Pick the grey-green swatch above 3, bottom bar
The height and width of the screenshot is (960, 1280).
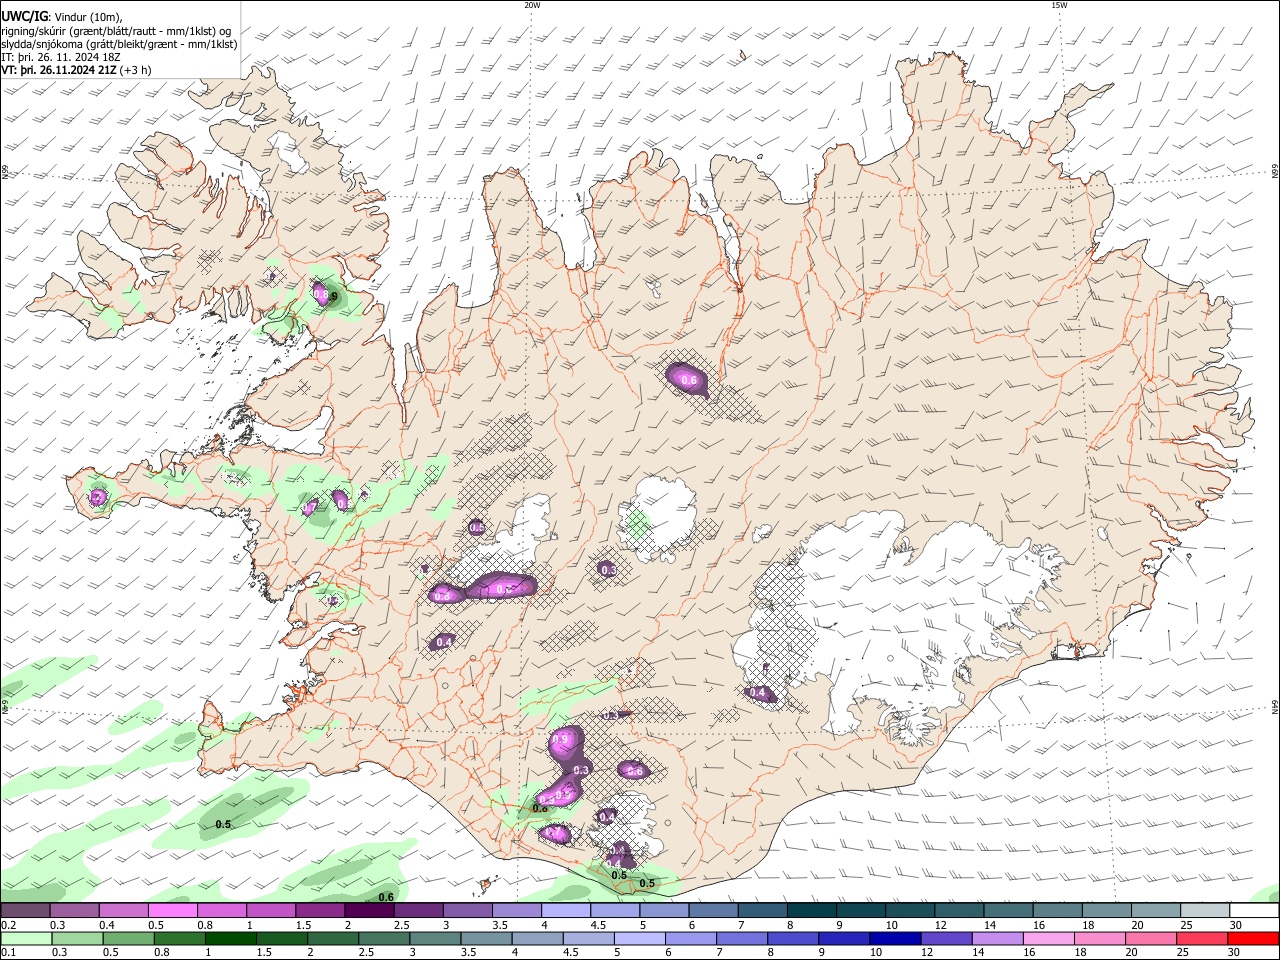[x=435, y=939]
